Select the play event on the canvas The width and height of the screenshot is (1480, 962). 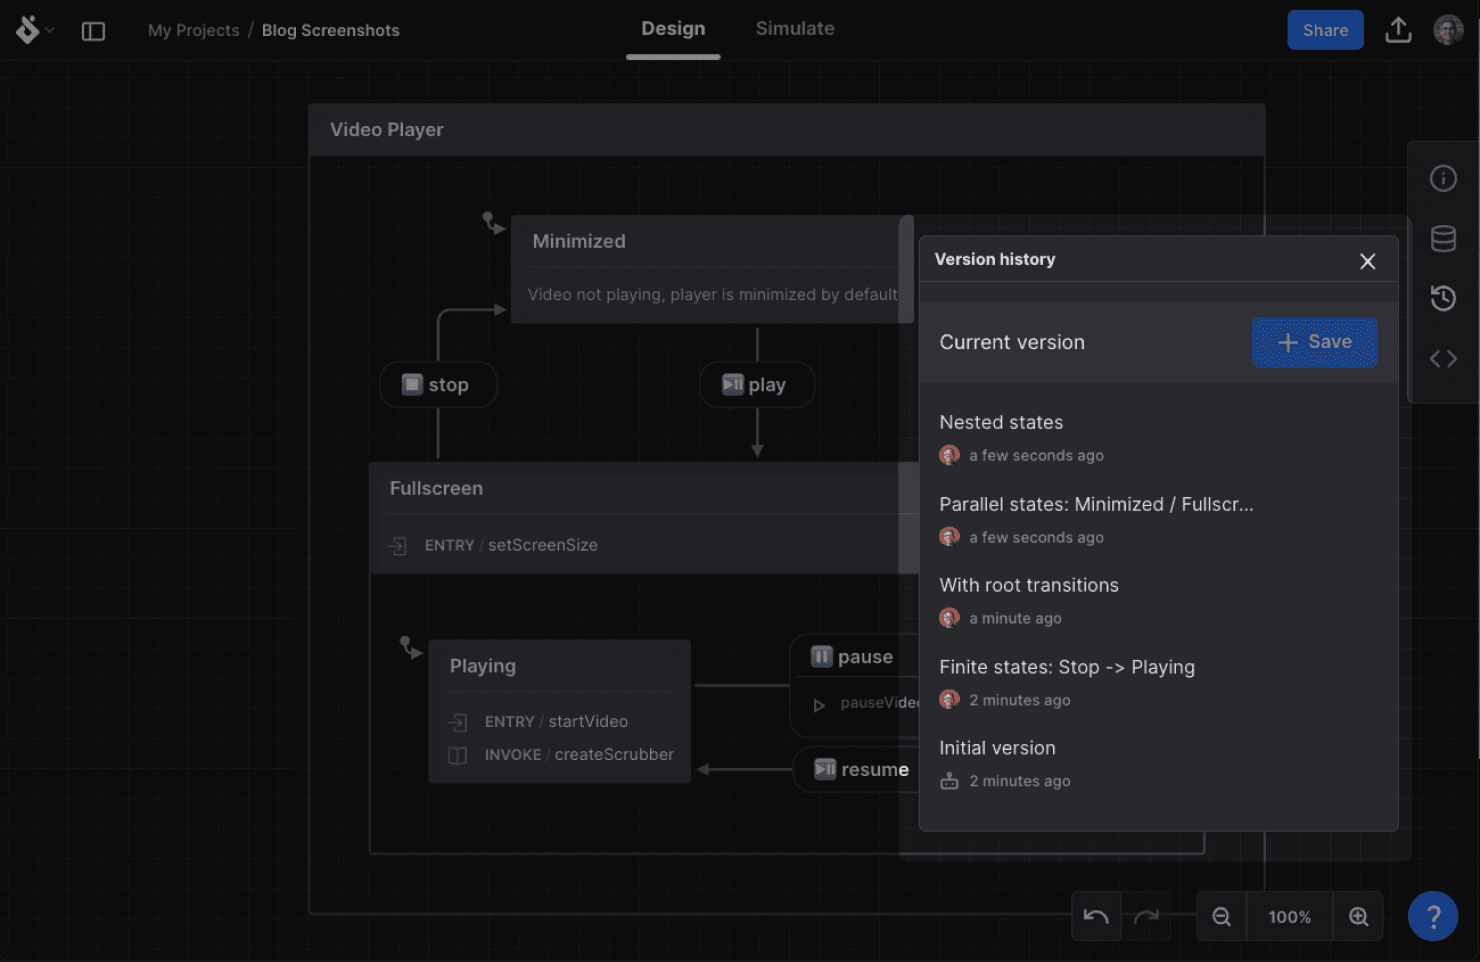click(x=757, y=384)
